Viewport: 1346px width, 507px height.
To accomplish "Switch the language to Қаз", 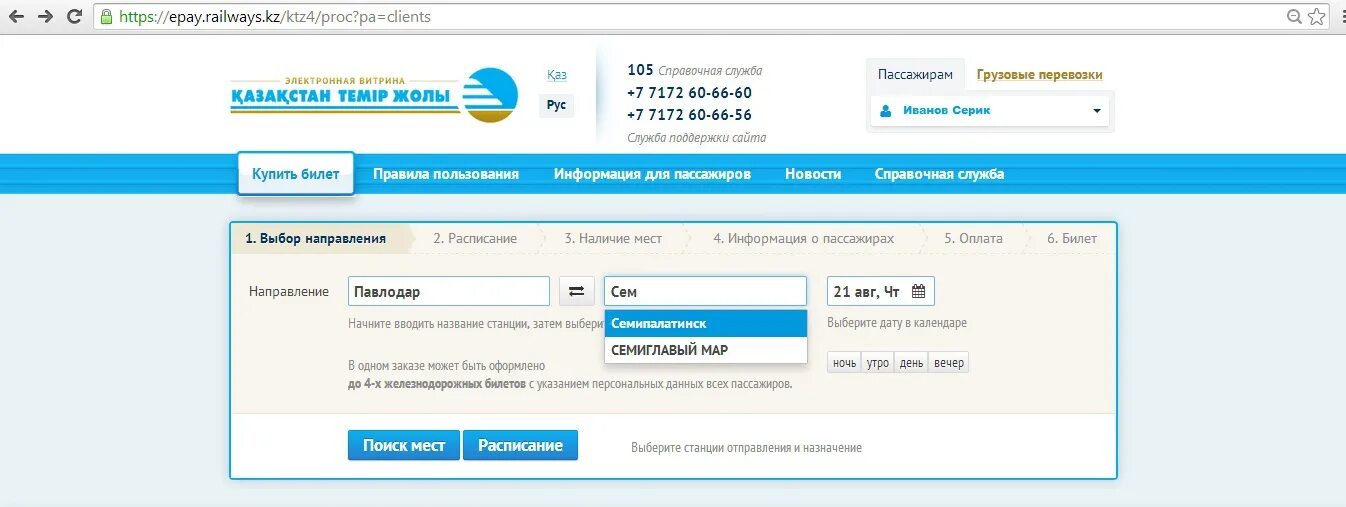I will (x=557, y=75).
